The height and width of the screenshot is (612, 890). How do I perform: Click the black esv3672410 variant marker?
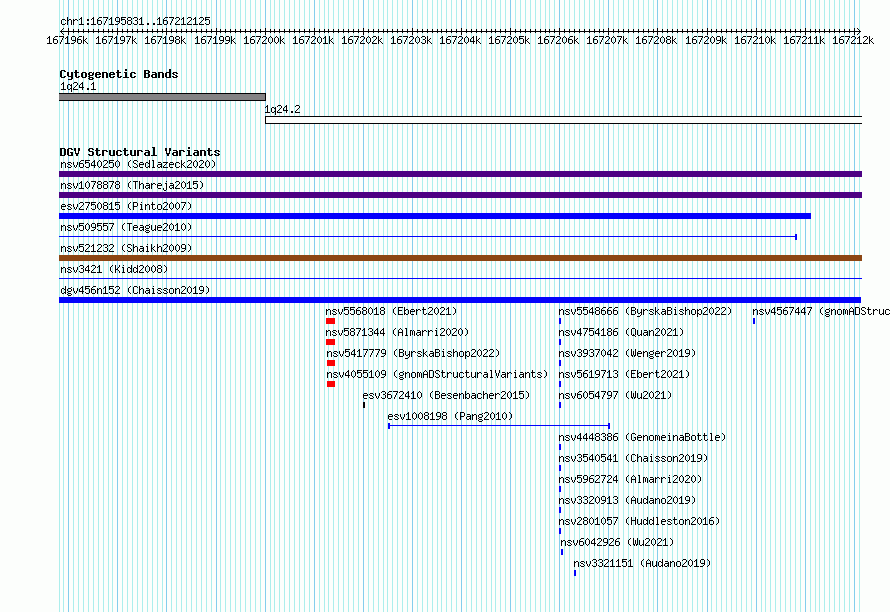364,405
